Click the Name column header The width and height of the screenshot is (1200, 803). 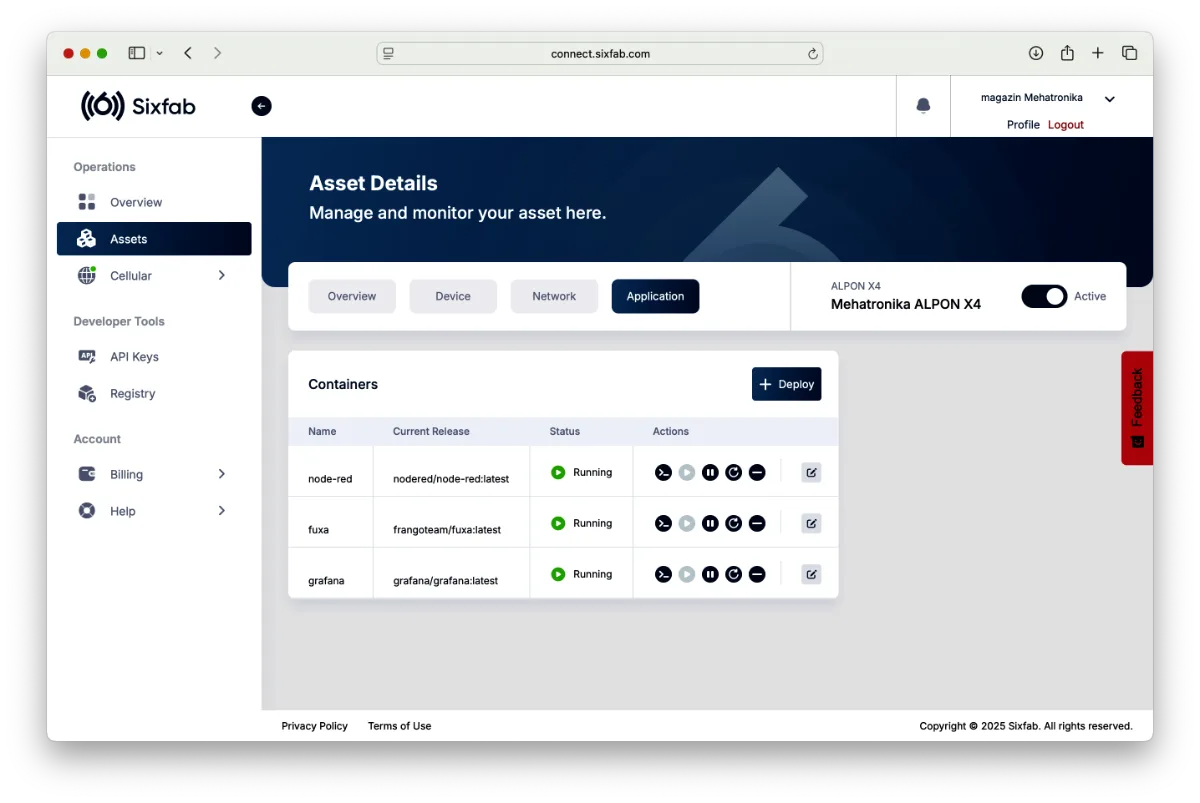click(322, 432)
